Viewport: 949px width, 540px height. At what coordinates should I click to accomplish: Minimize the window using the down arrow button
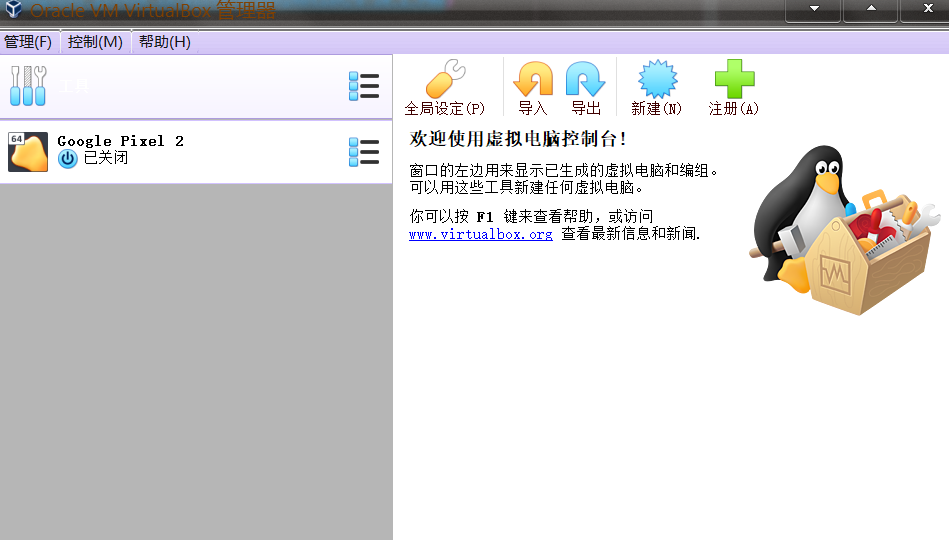814,9
